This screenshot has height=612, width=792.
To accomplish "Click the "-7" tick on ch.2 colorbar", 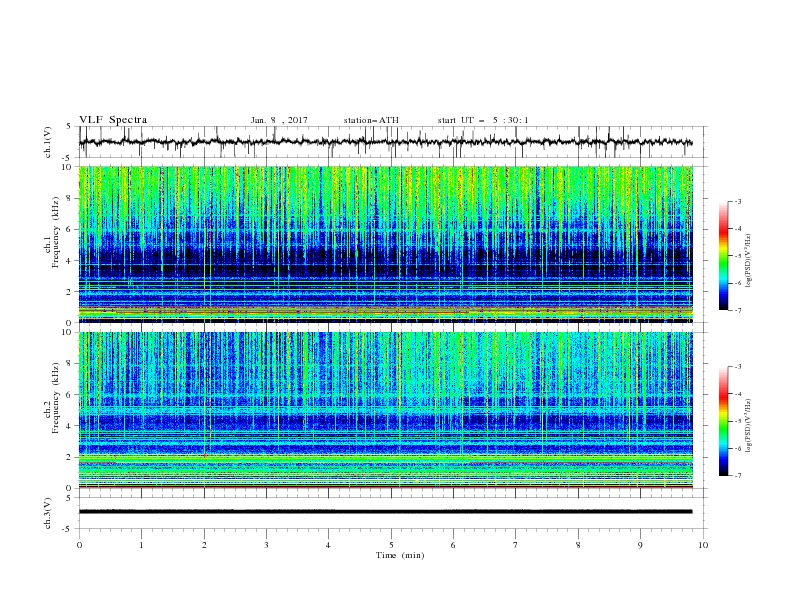I will (737, 476).
